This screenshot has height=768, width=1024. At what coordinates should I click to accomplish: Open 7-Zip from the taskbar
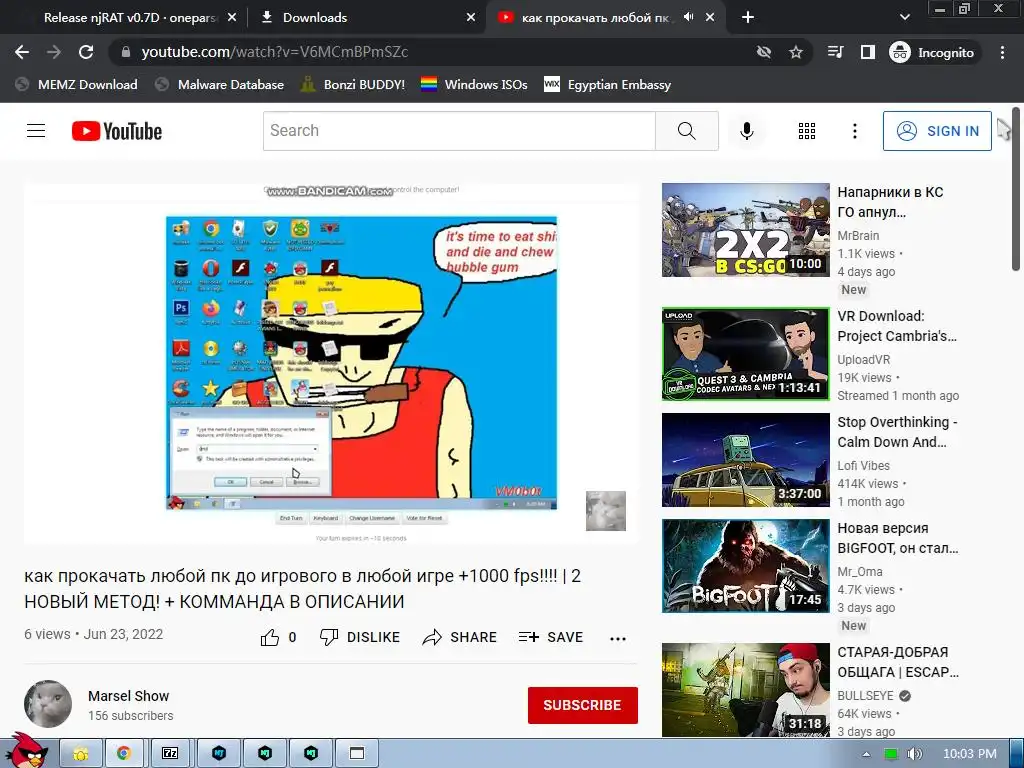[x=170, y=754]
